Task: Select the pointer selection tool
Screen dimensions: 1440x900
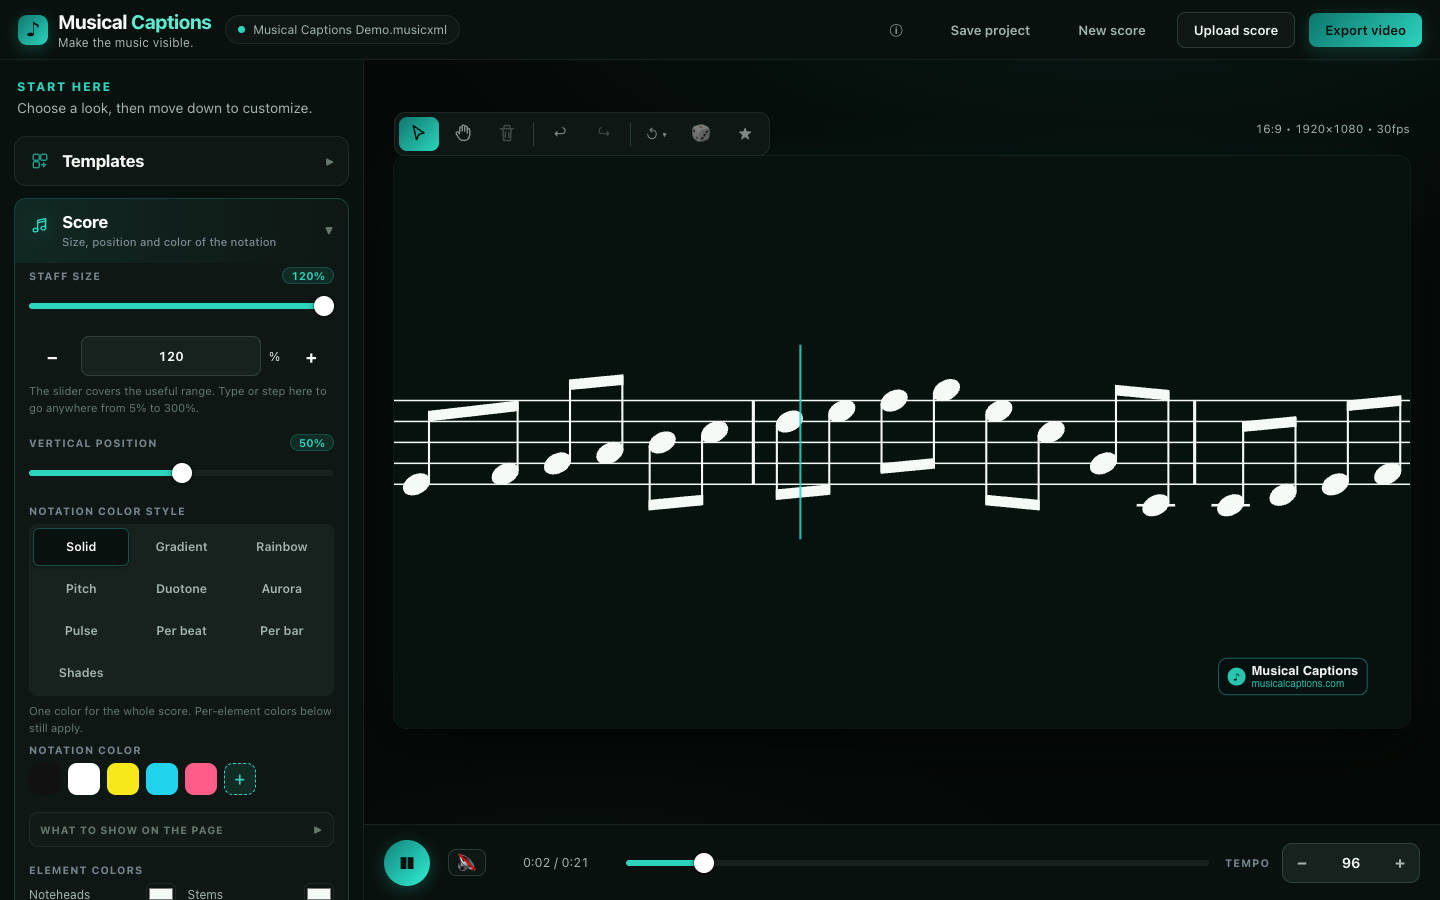Action: [x=419, y=133]
